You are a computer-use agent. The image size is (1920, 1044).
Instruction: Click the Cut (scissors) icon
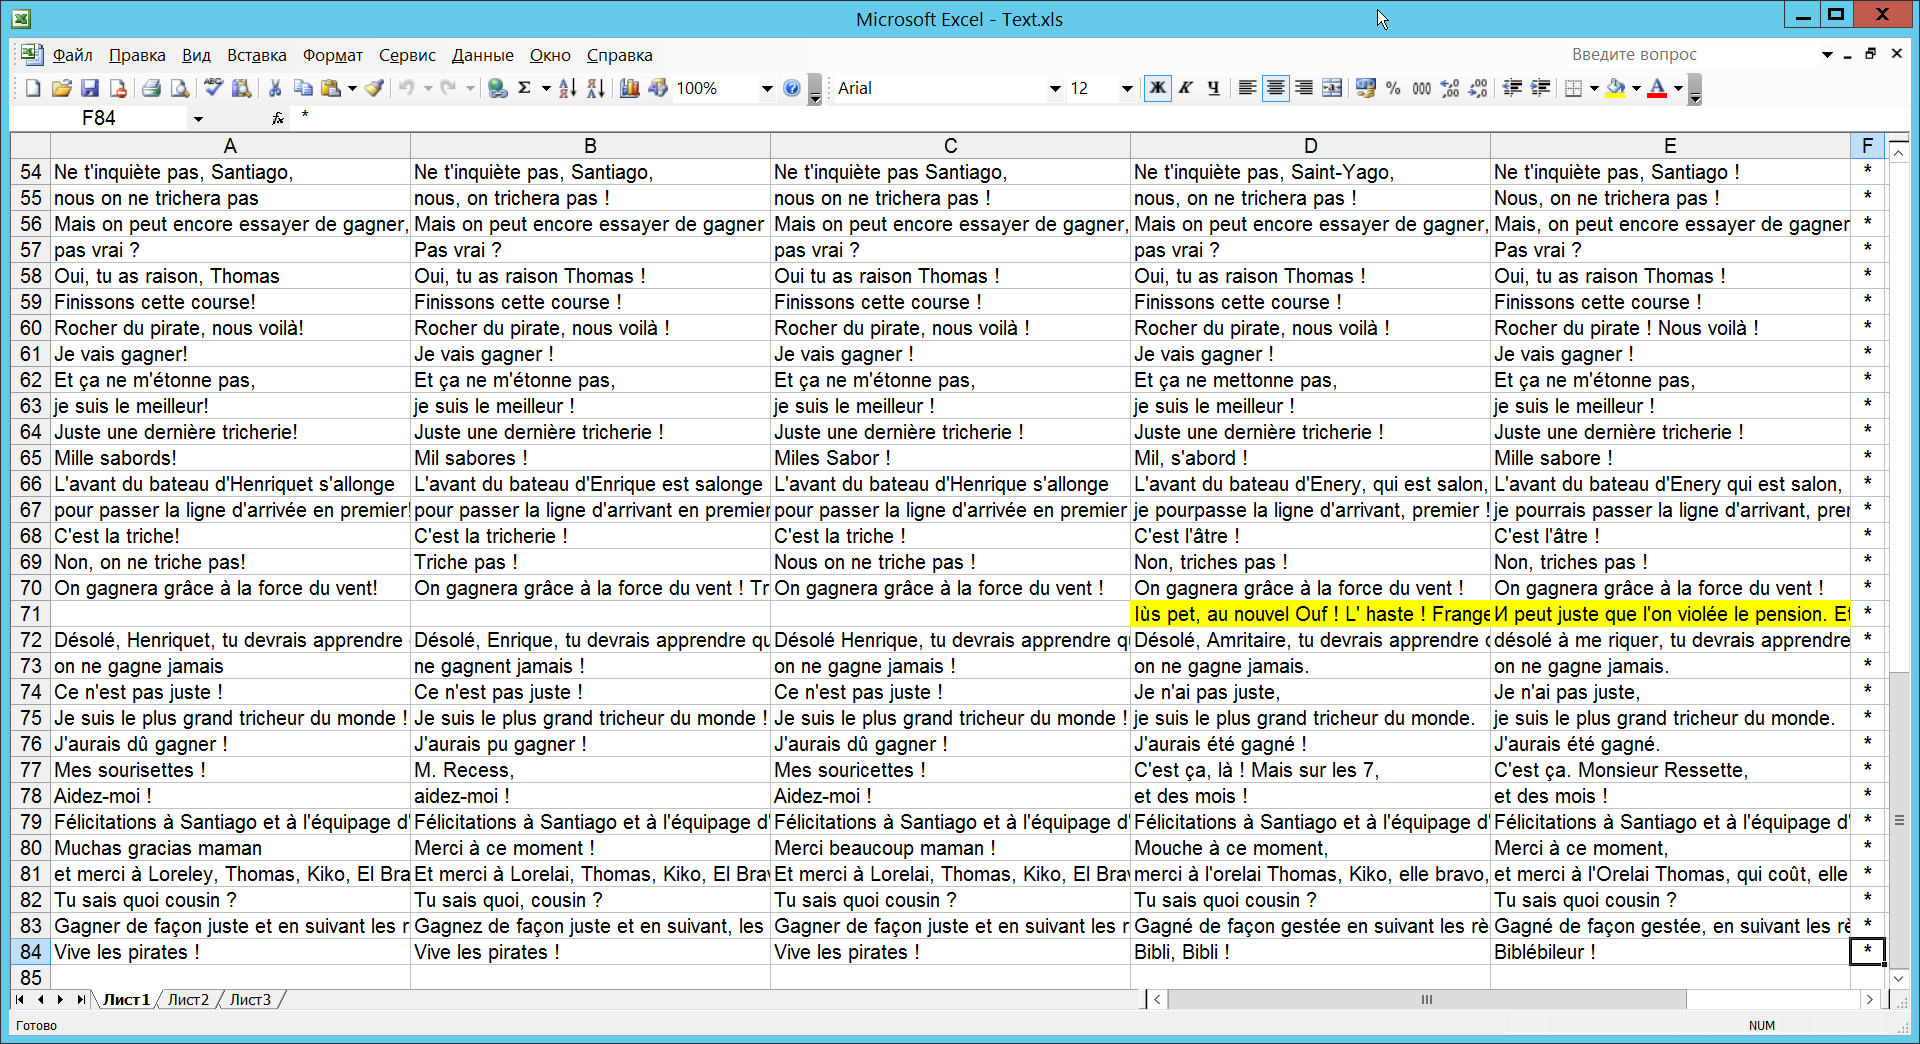[274, 89]
